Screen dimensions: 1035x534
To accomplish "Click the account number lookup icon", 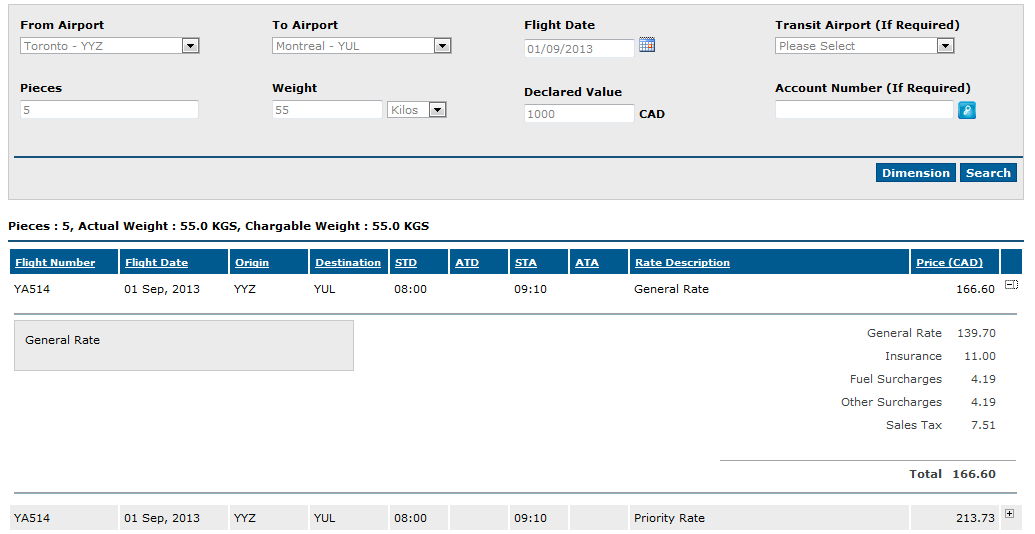I will point(966,110).
